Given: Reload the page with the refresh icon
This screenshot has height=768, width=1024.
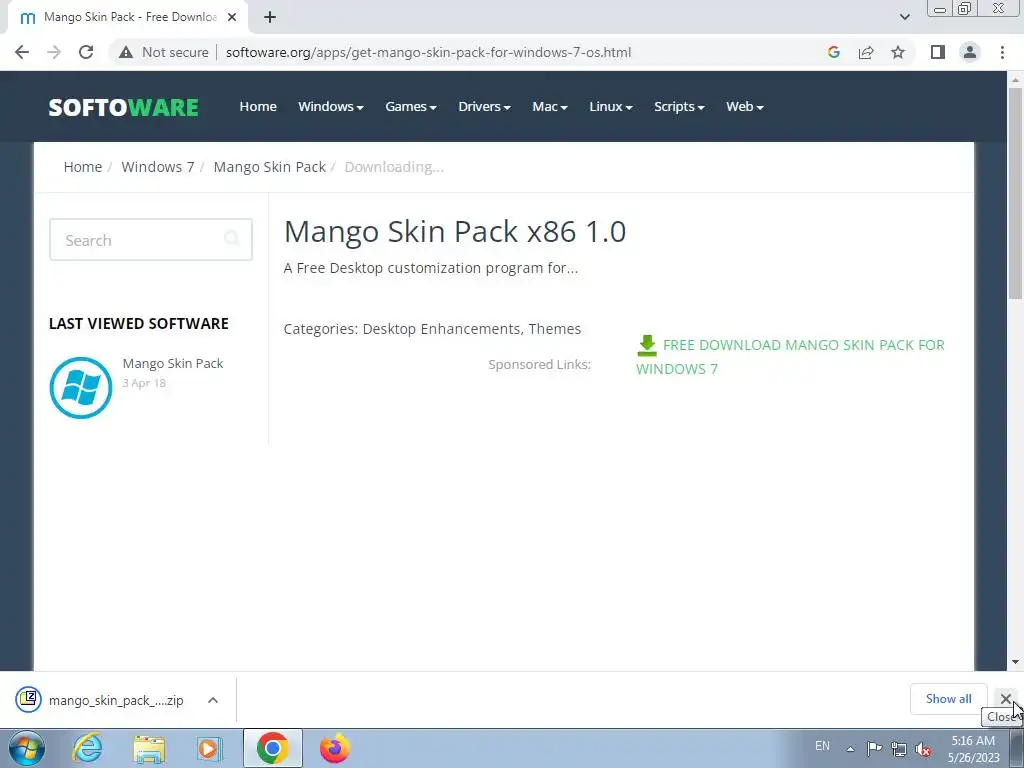Looking at the screenshot, I should click(x=86, y=52).
